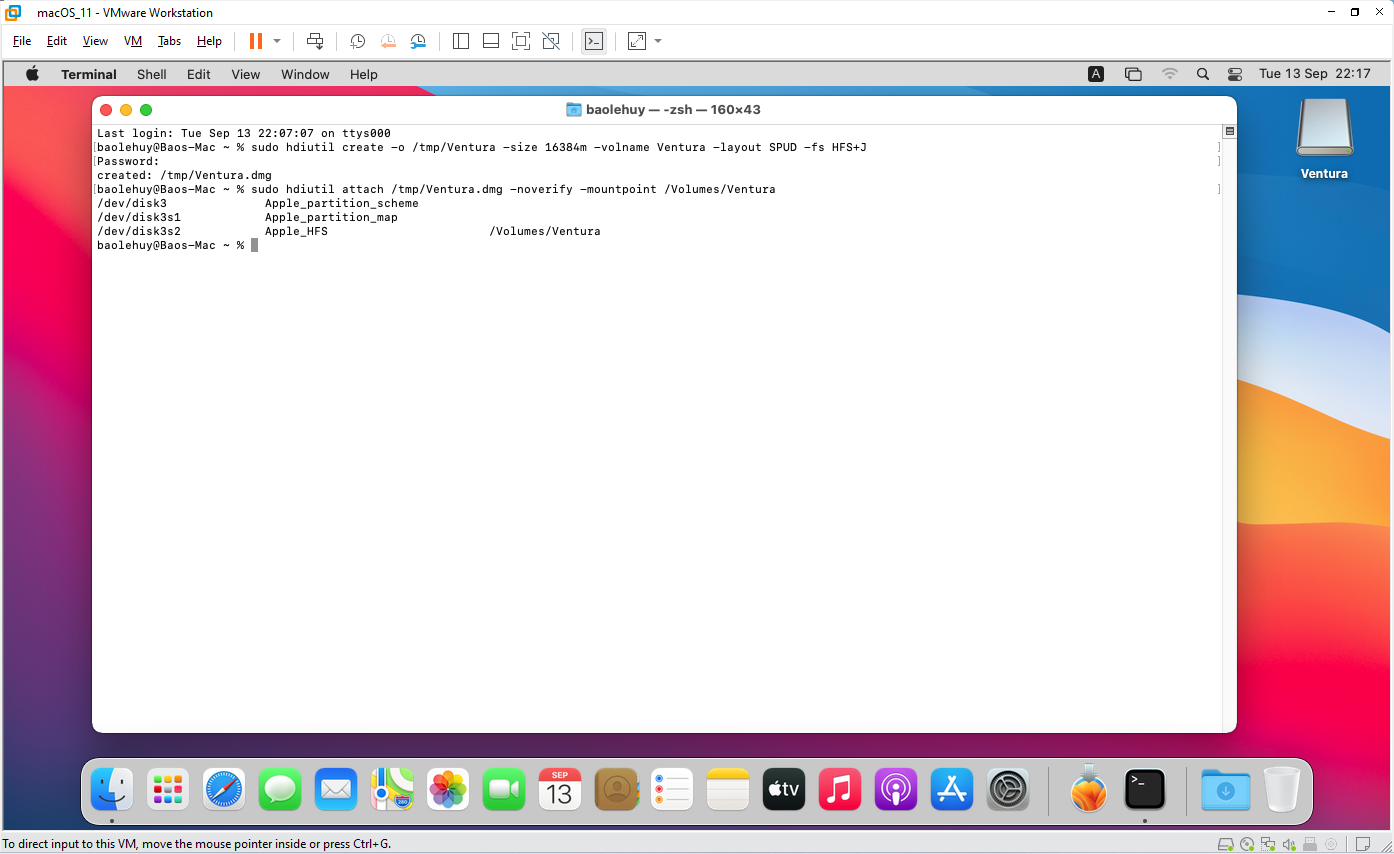The height and width of the screenshot is (854, 1394).
Task: Open App Store from the Dock
Action: click(x=952, y=790)
